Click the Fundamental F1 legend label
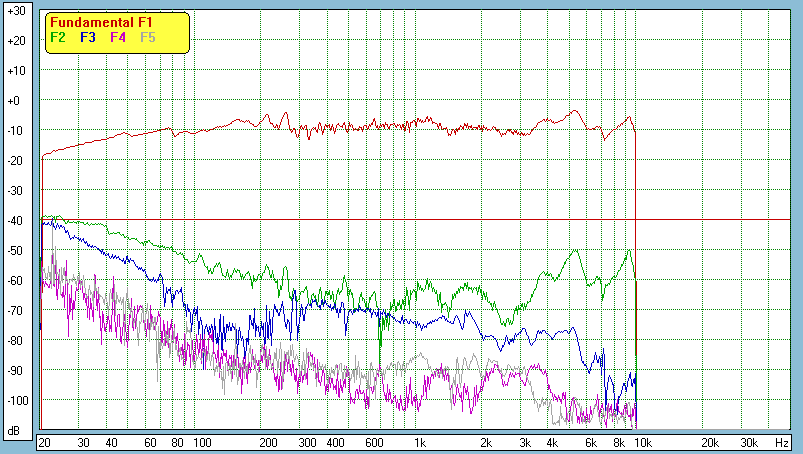803x454 pixels. [x=101, y=22]
